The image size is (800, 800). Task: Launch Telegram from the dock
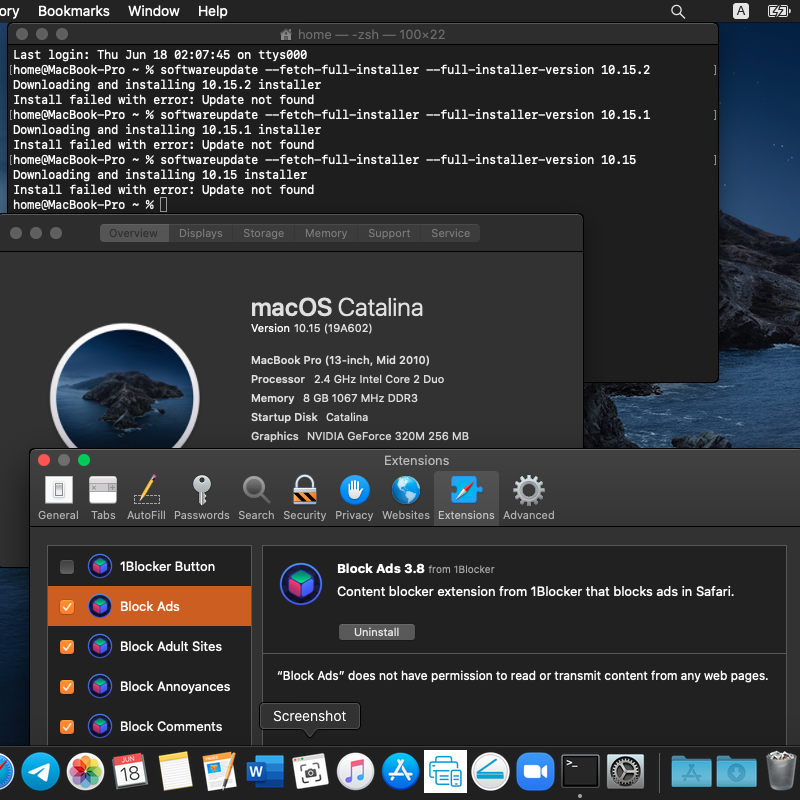pyautogui.click(x=40, y=771)
